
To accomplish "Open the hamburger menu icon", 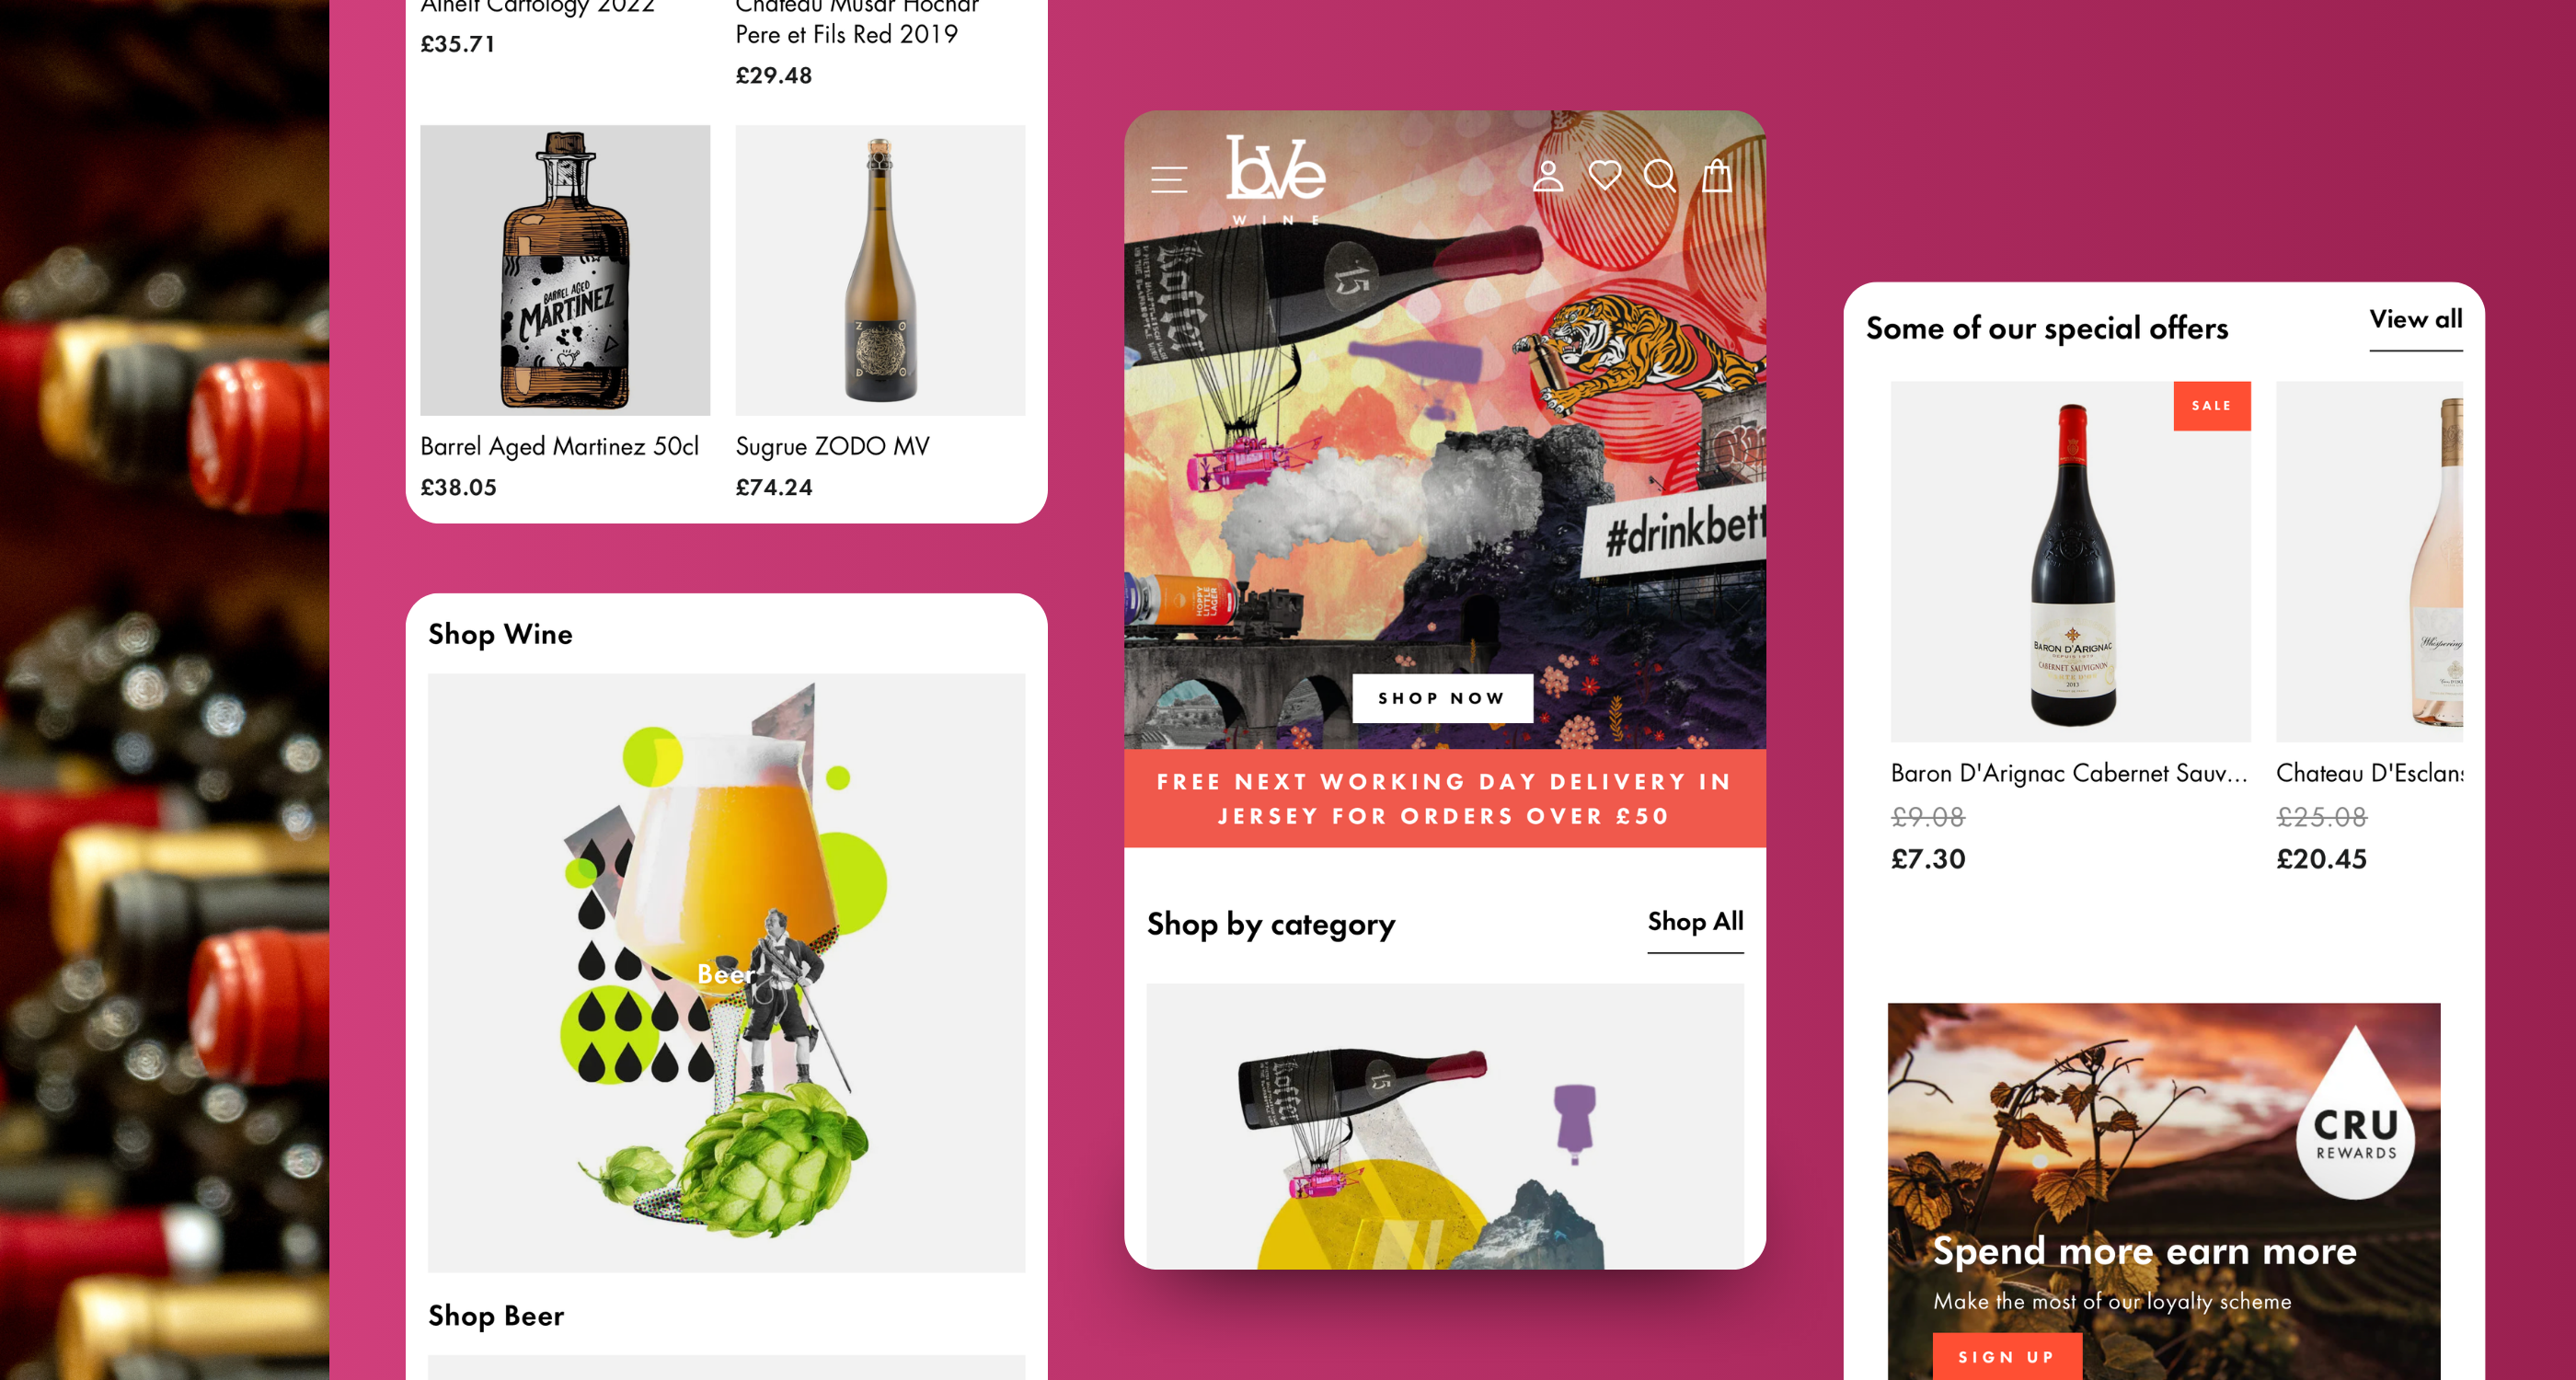I will point(1168,179).
